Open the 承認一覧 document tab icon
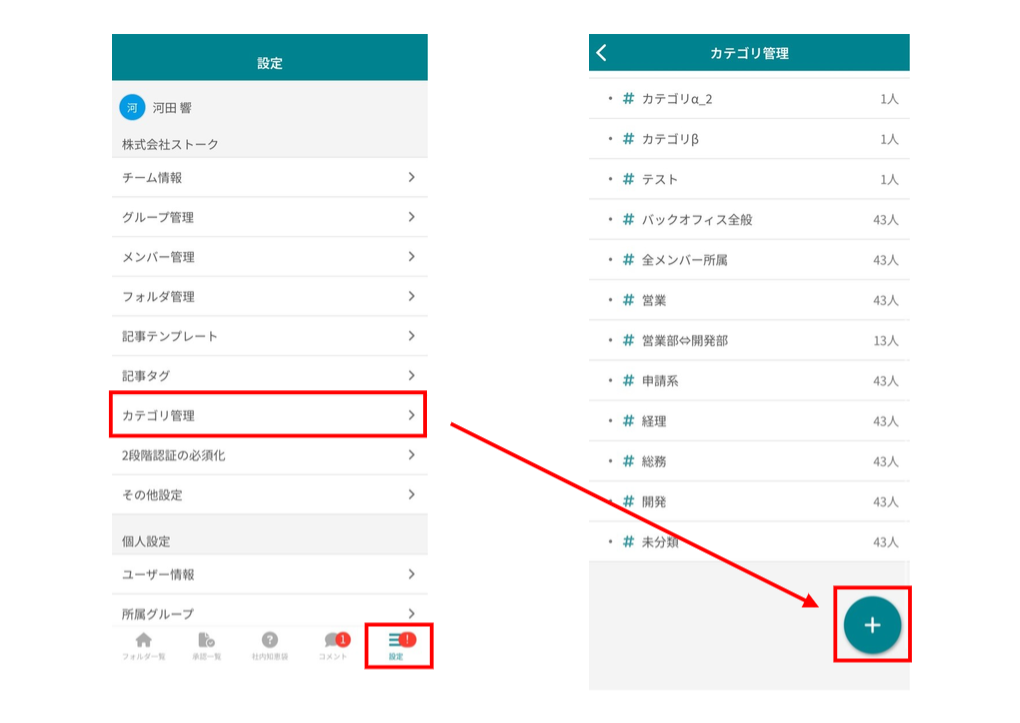 coord(206,640)
